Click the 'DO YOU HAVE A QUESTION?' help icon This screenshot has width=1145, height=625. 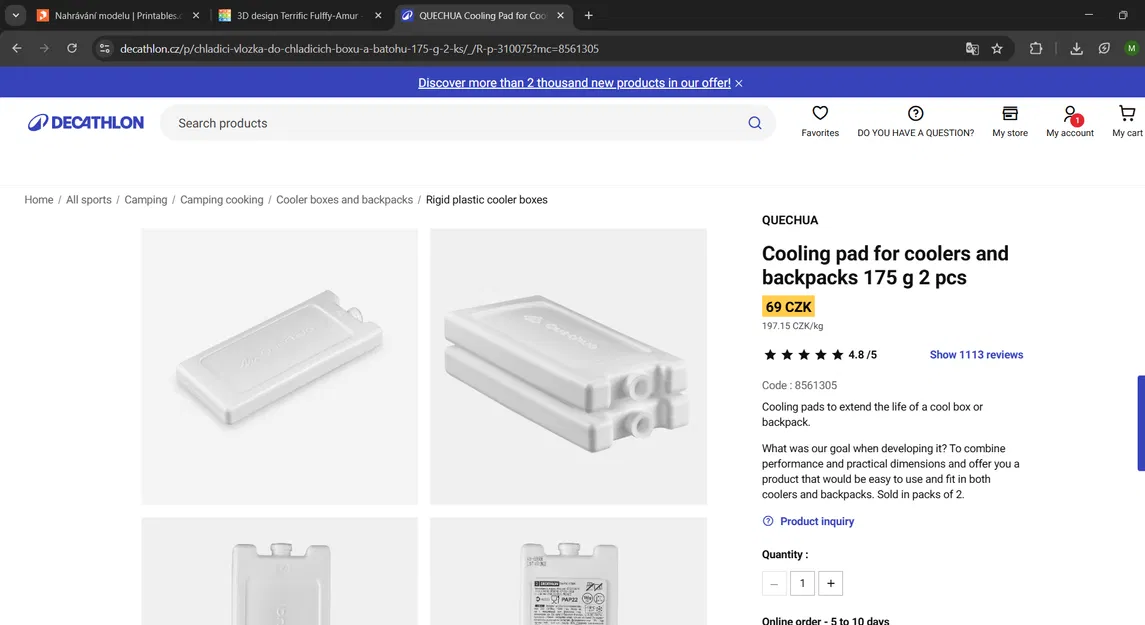pos(914,113)
